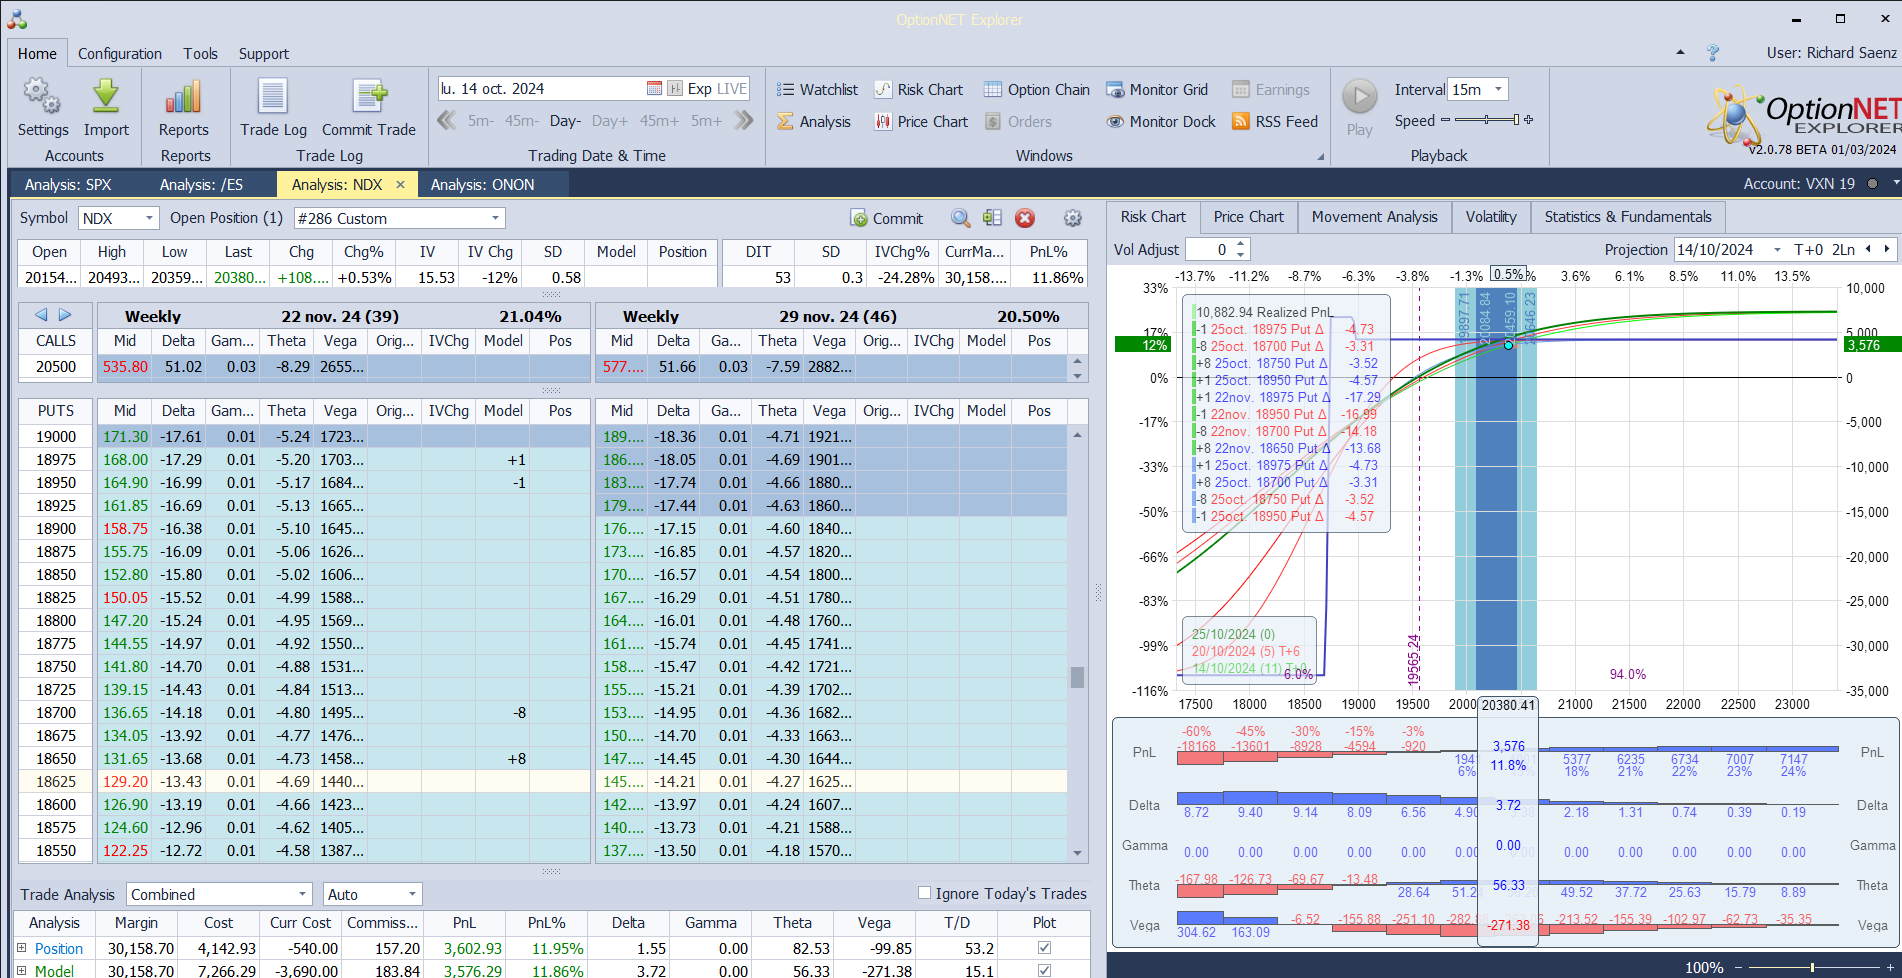Switch to the Volatility tab
The width and height of the screenshot is (1902, 978).
1490,217
